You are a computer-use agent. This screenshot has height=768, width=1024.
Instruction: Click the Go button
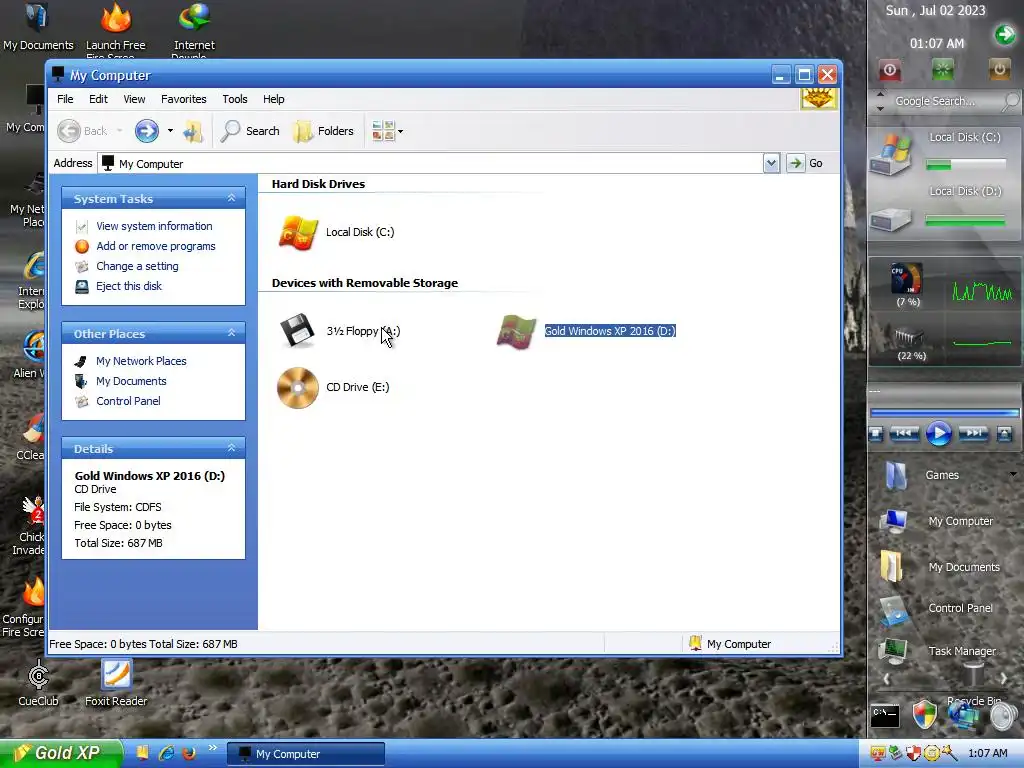click(x=805, y=163)
